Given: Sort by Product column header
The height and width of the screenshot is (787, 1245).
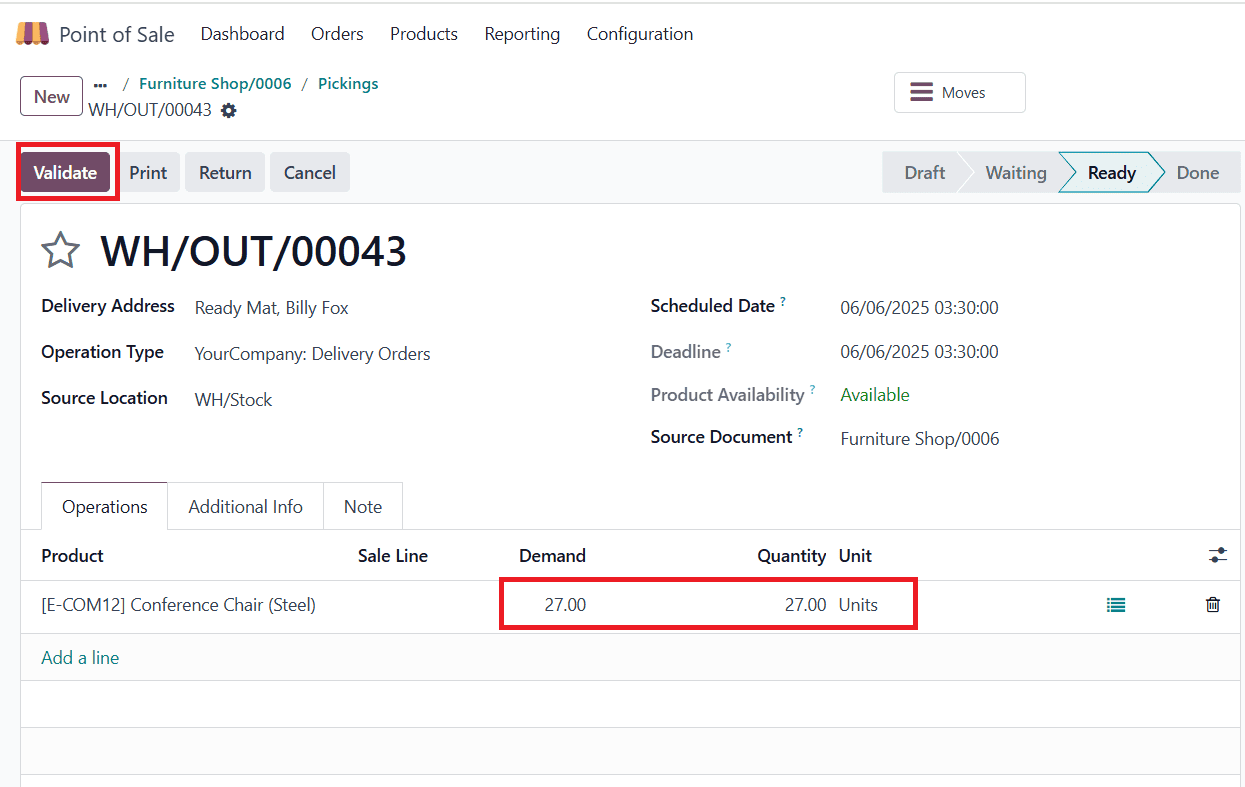Looking at the screenshot, I should click(x=72, y=556).
